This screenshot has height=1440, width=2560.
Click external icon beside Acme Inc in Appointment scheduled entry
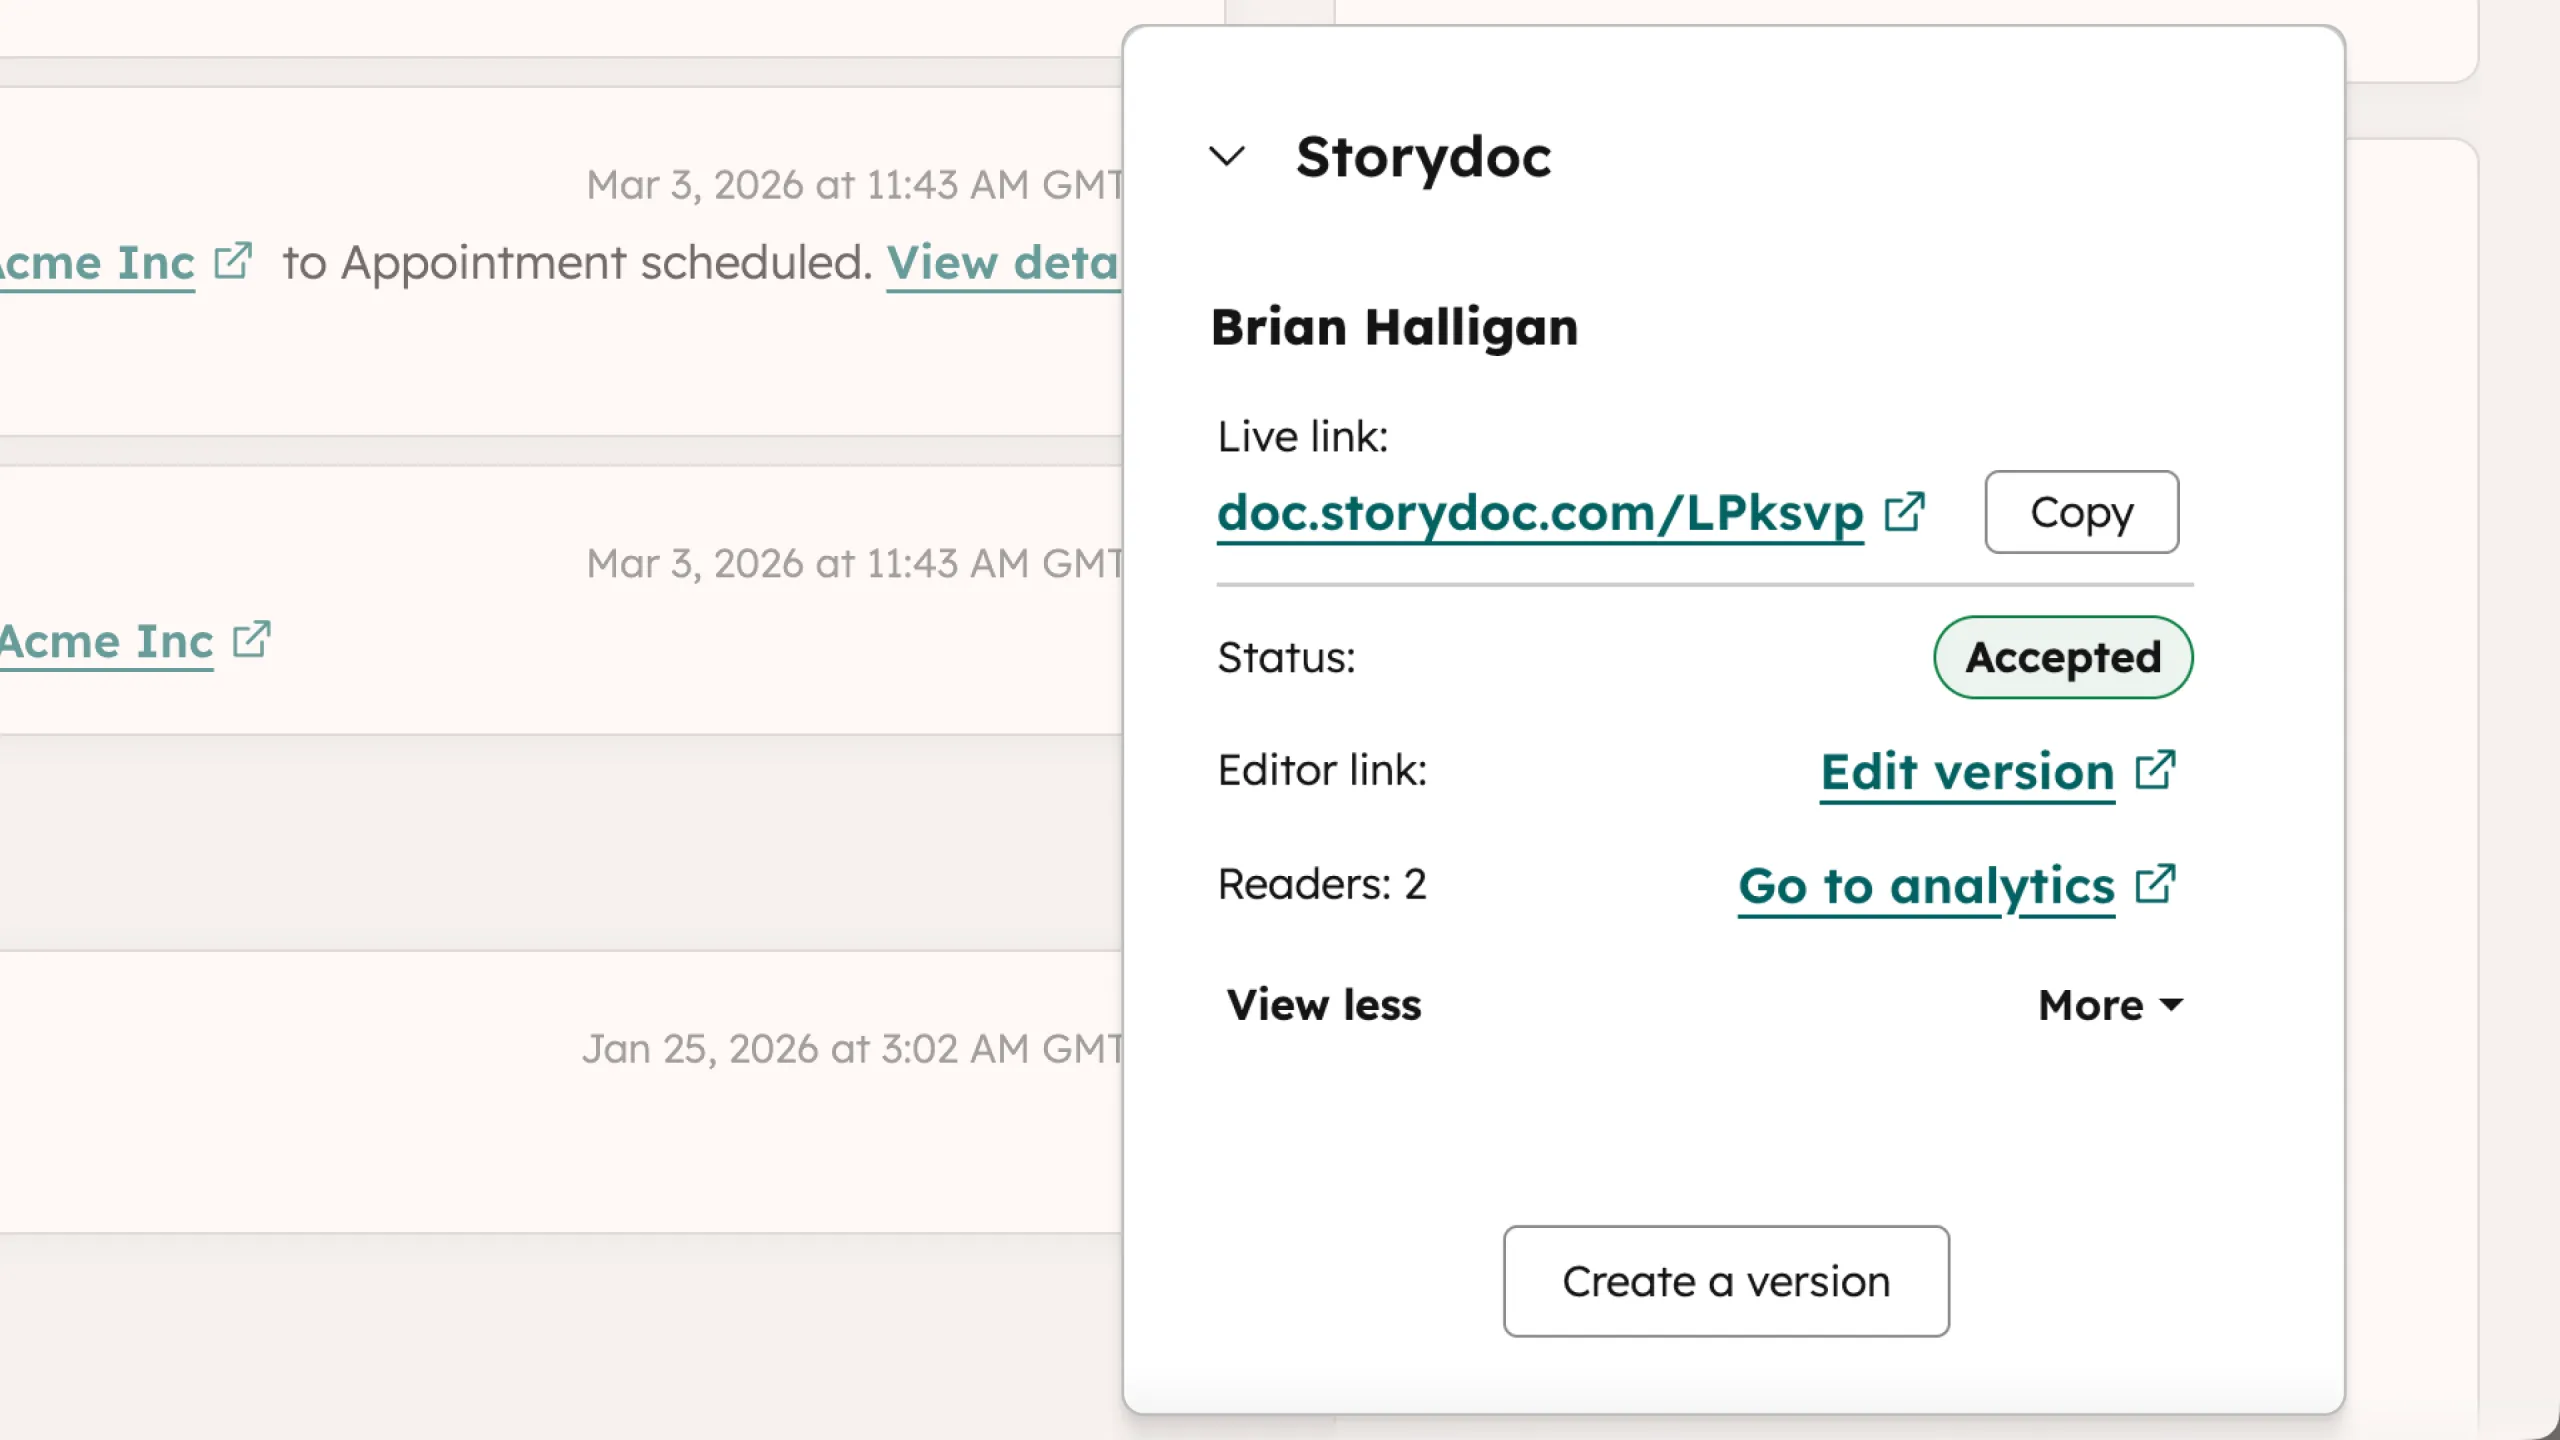pos(233,261)
